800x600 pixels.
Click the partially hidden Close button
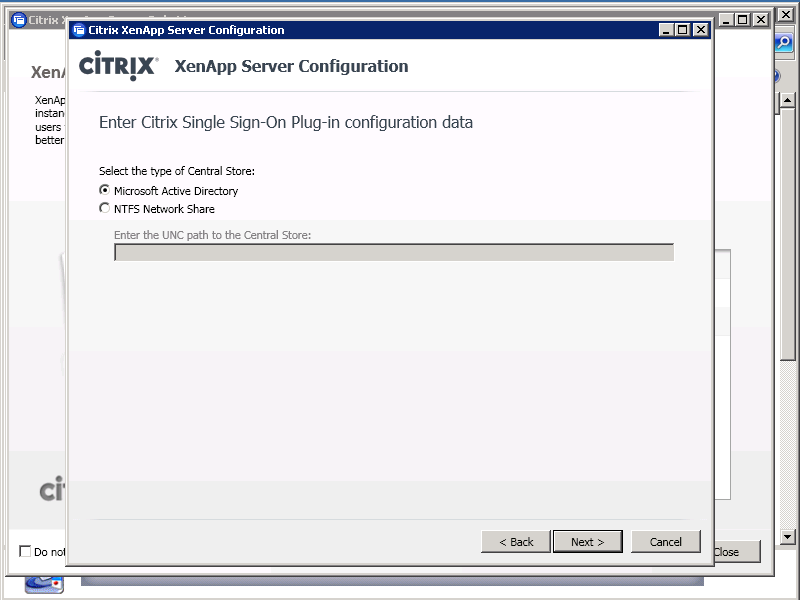pos(736,552)
